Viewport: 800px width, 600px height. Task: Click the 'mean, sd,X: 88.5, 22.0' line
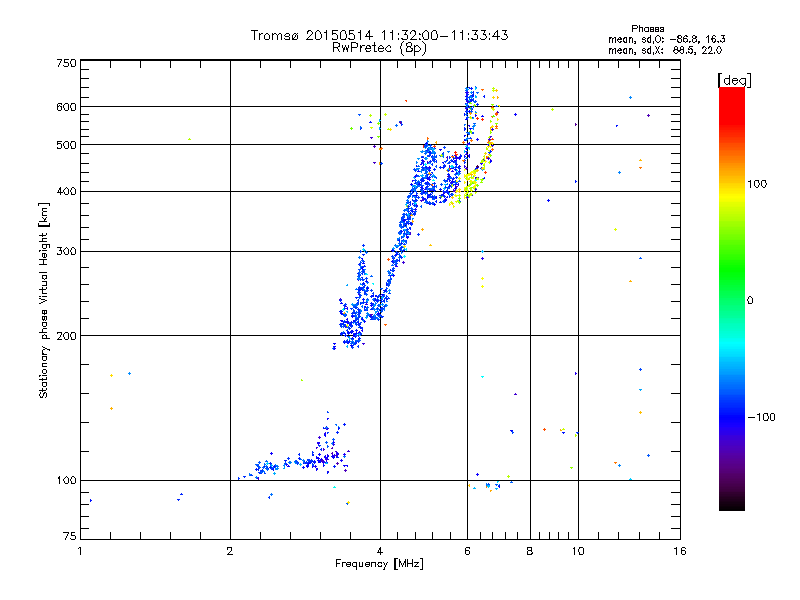point(665,50)
